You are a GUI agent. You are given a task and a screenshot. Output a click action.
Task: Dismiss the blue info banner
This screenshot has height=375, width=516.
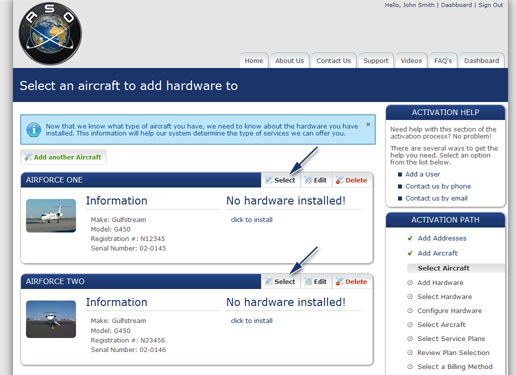click(x=368, y=124)
